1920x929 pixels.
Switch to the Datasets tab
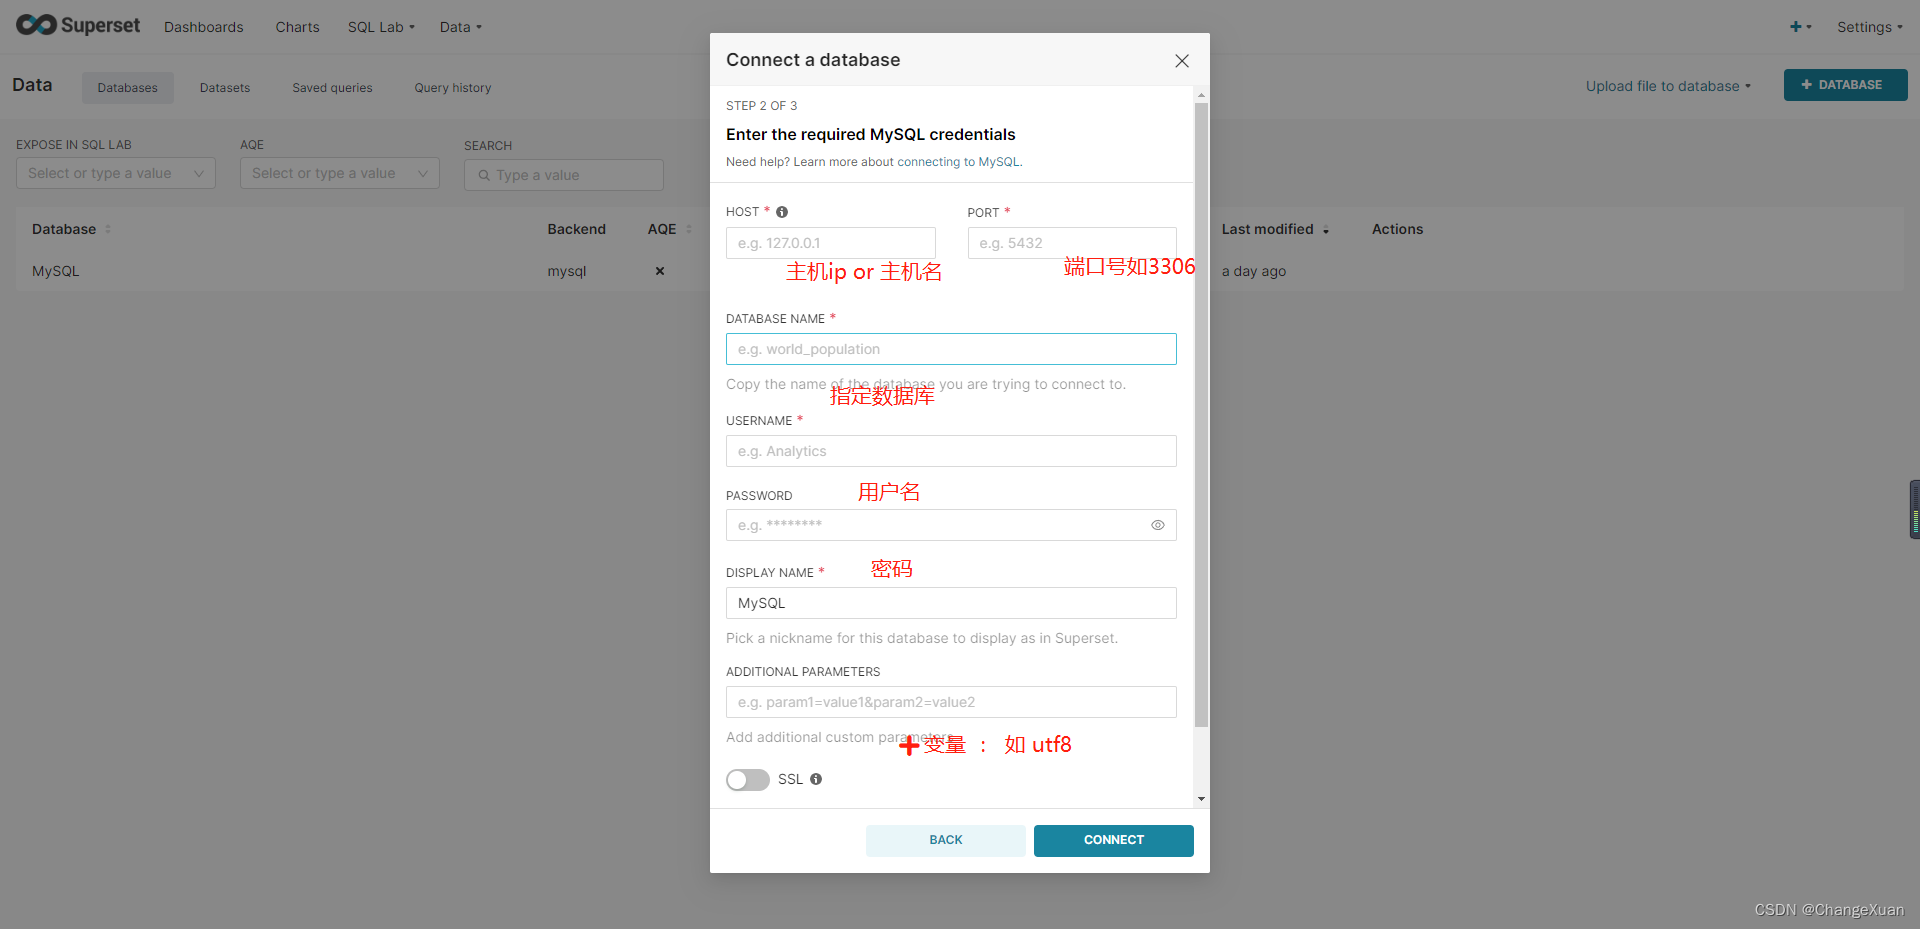[225, 88]
